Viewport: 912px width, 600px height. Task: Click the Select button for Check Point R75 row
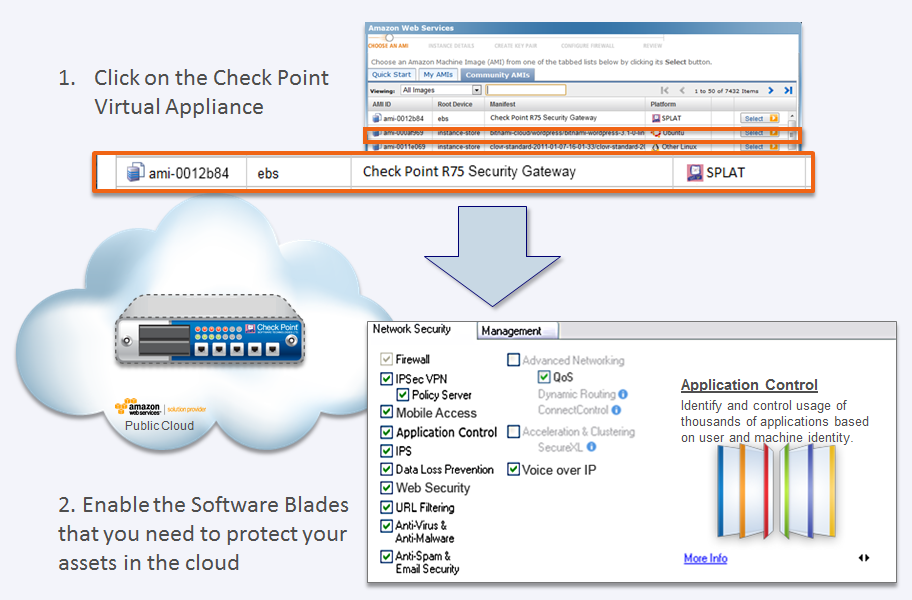click(x=760, y=118)
